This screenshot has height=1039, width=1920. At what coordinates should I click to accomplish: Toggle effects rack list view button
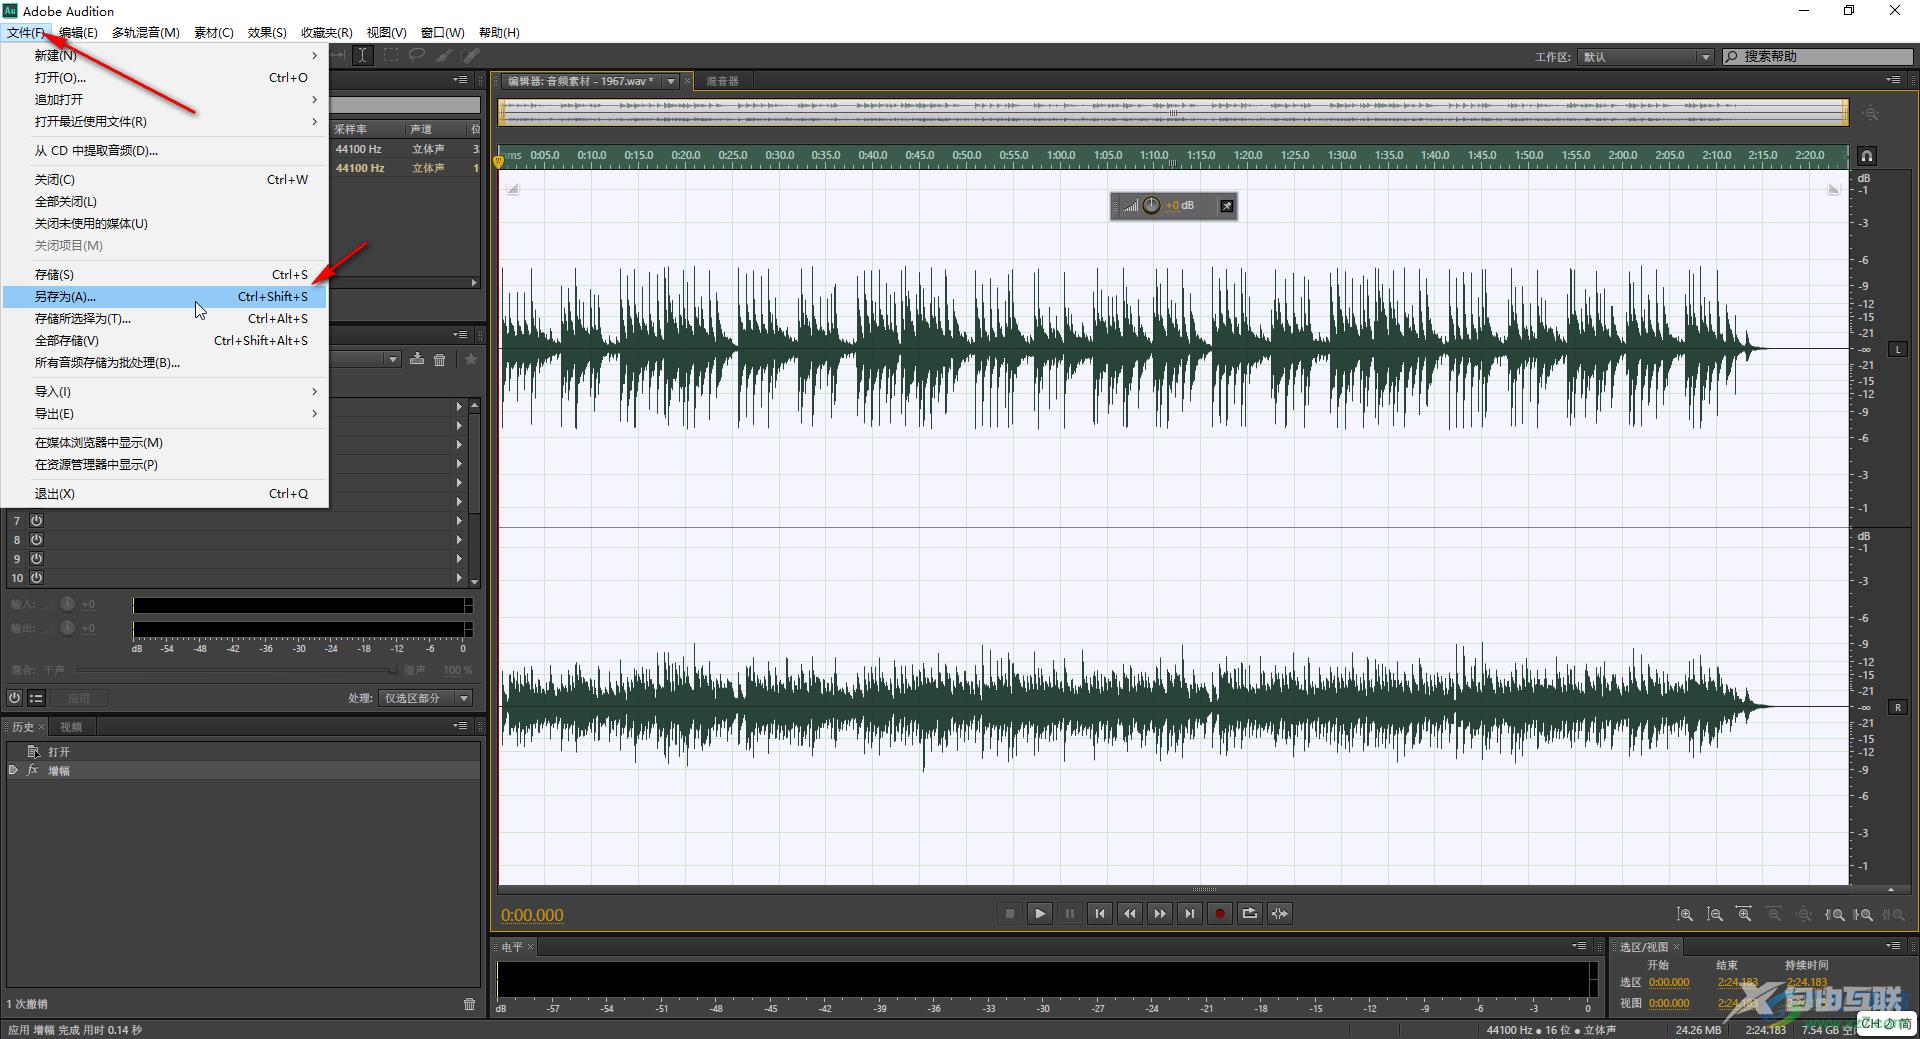point(36,698)
